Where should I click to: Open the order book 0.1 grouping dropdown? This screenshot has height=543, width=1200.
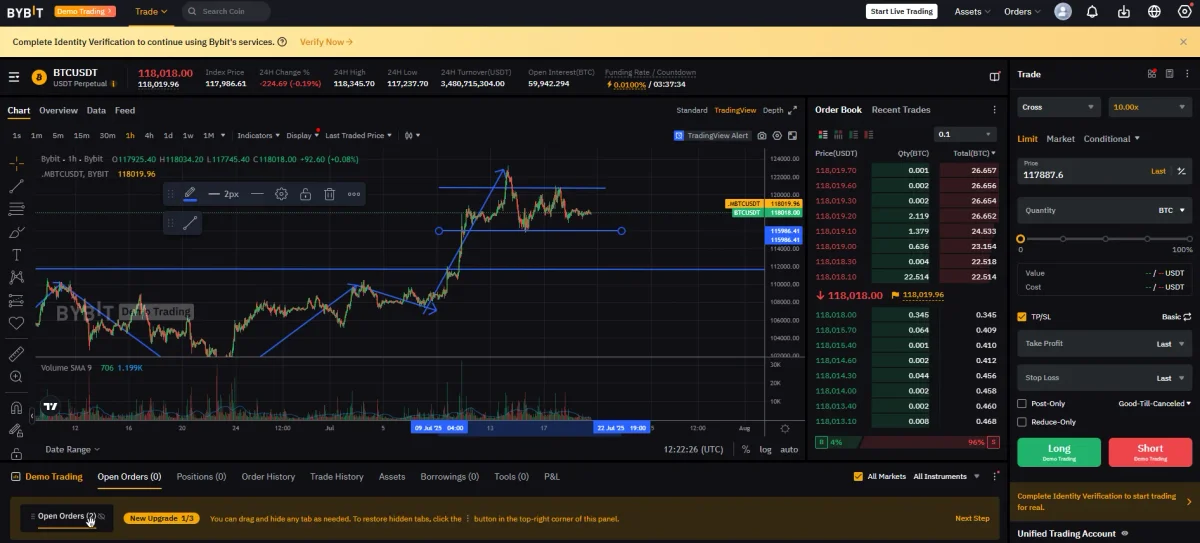pos(965,134)
